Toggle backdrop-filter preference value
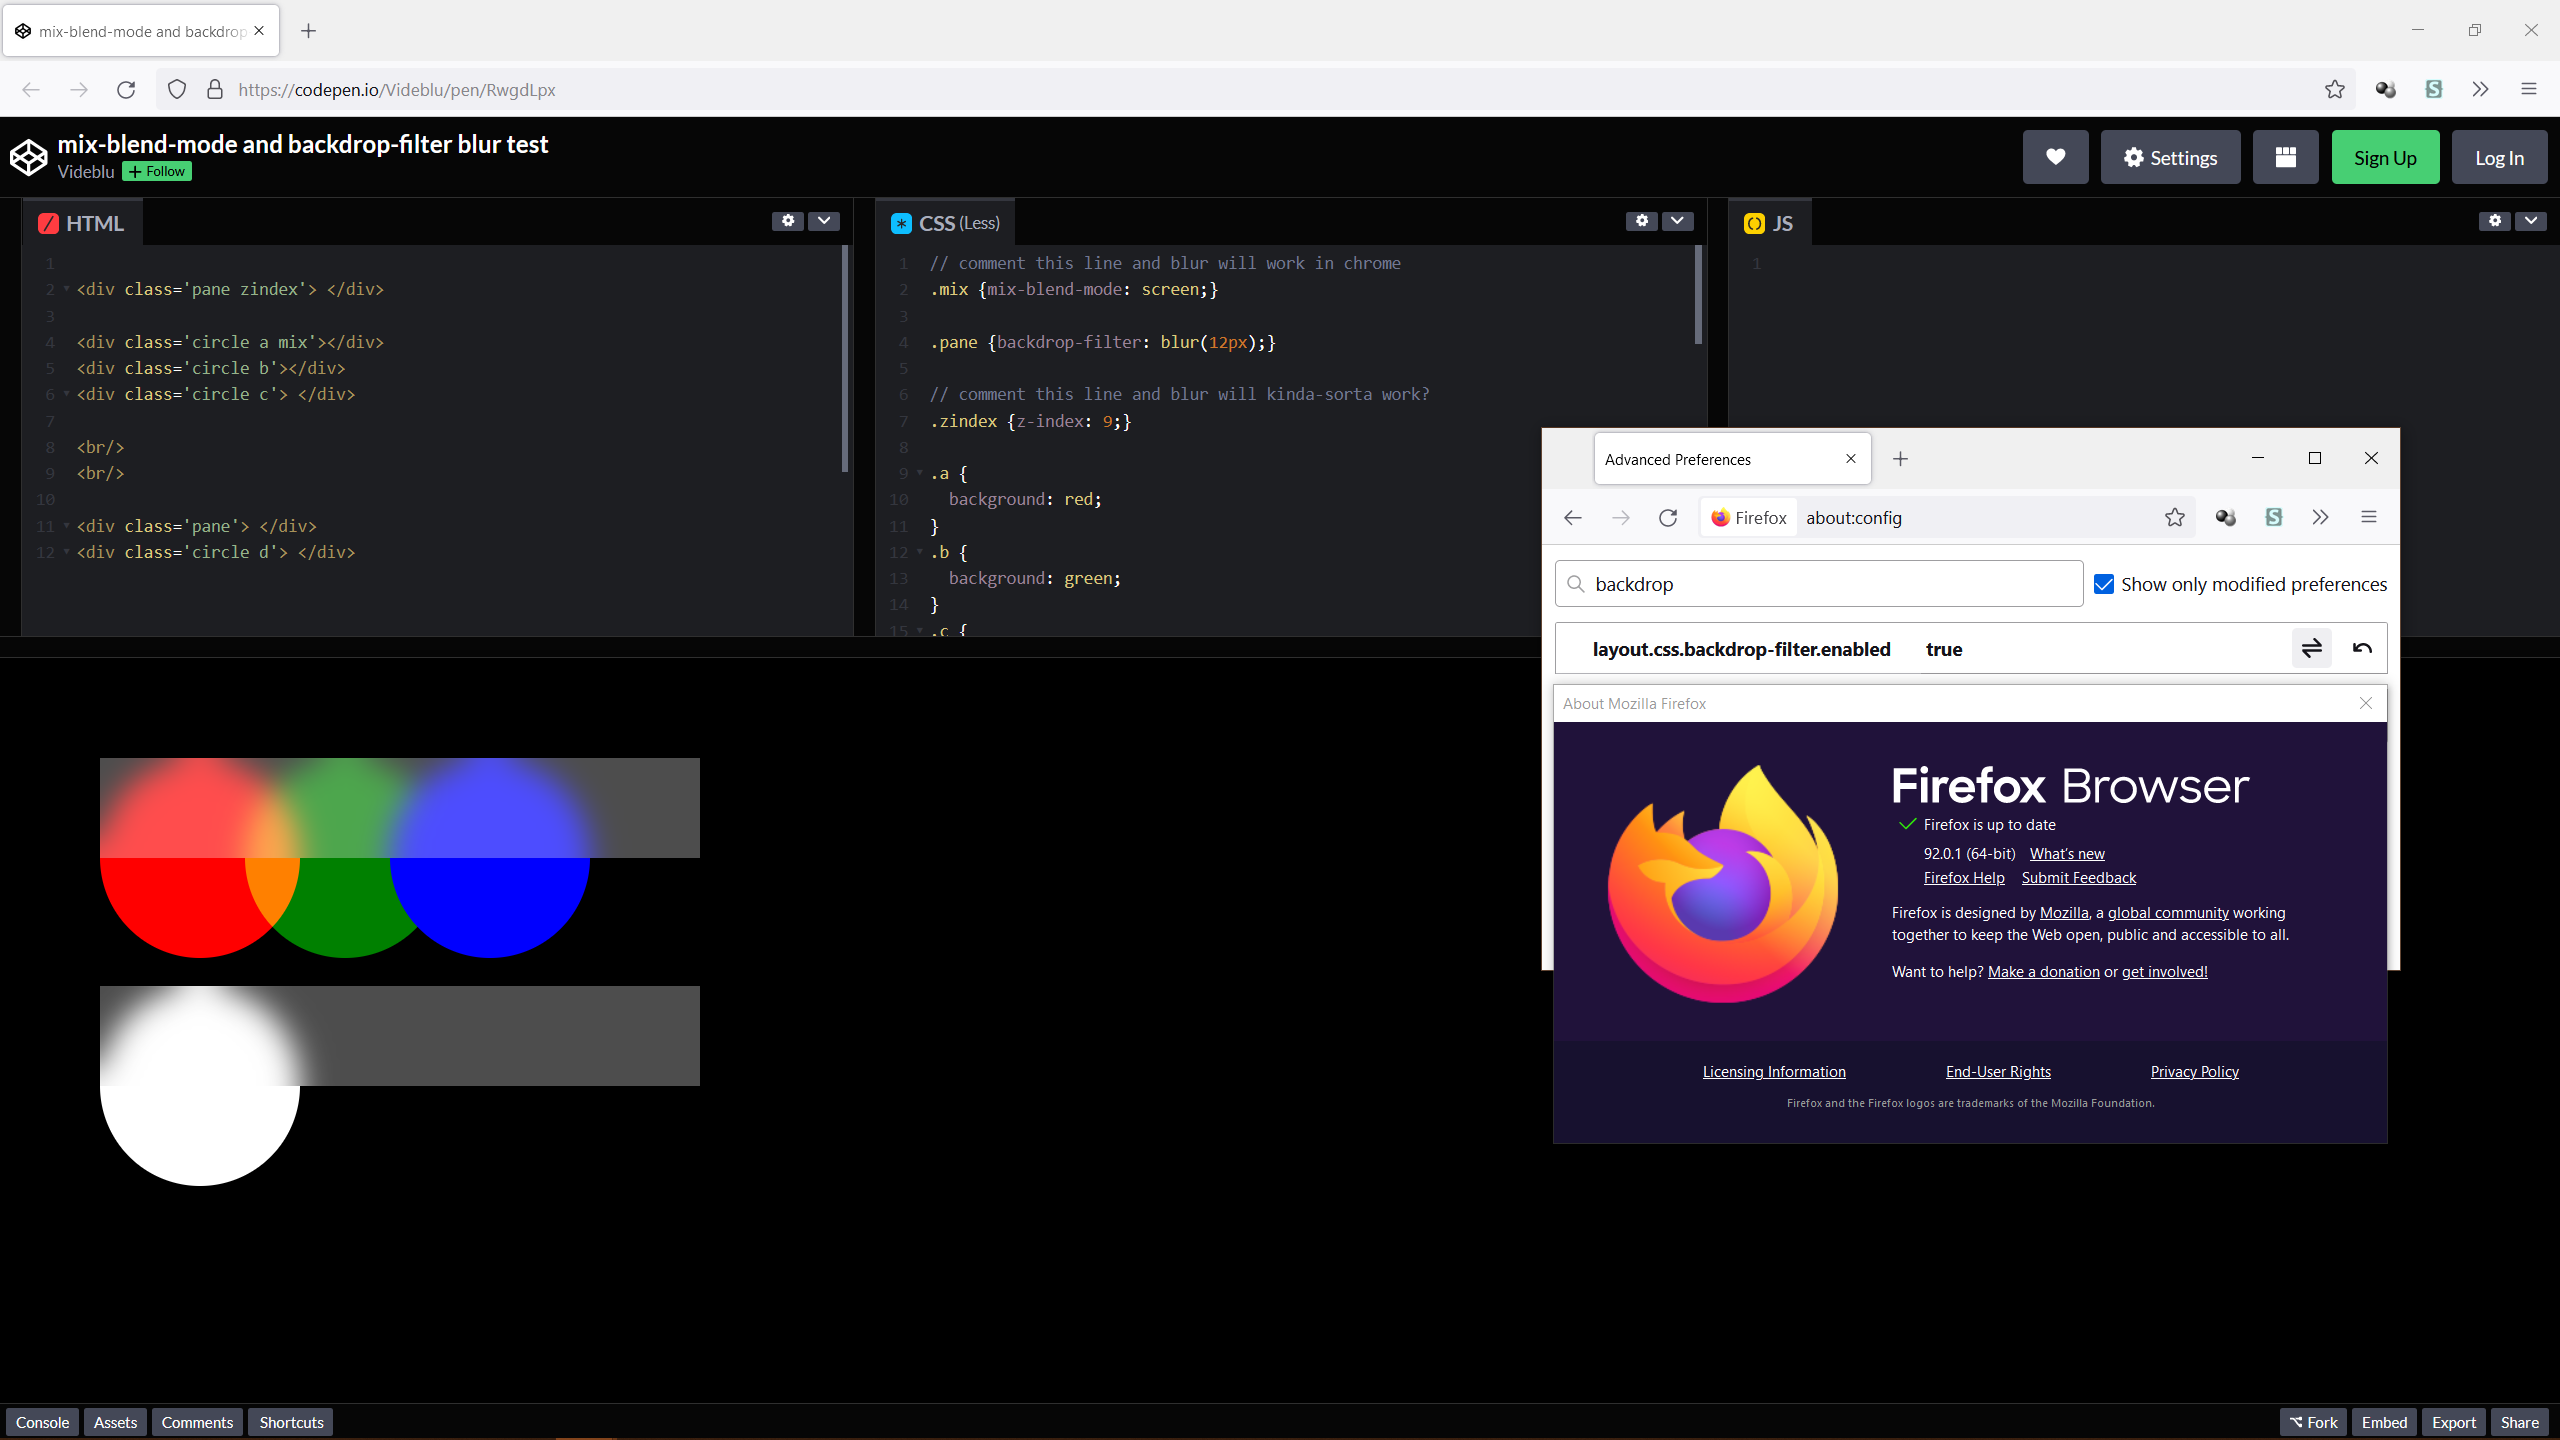The width and height of the screenshot is (2560, 1440). tap(2311, 648)
